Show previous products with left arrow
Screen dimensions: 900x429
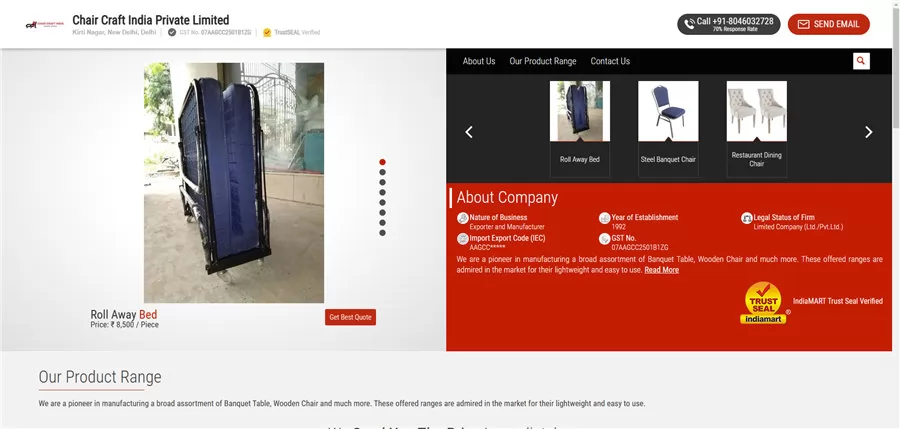click(x=469, y=132)
